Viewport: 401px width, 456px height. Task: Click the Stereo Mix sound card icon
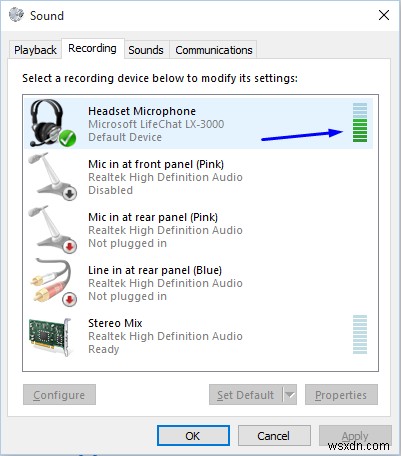(x=50, y=337)
